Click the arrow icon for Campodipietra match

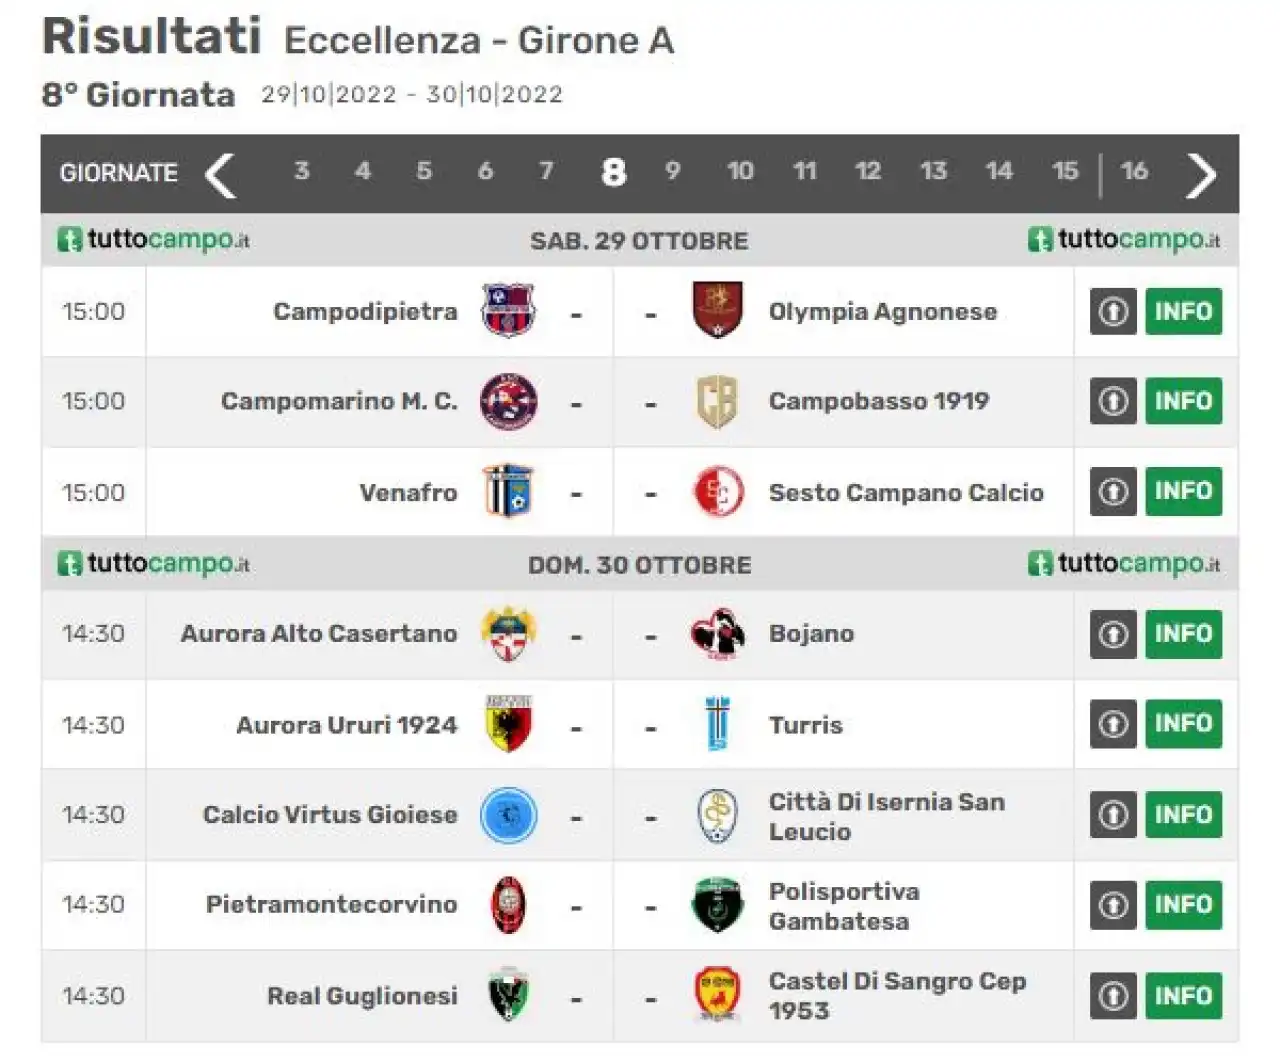point(1113,312)
